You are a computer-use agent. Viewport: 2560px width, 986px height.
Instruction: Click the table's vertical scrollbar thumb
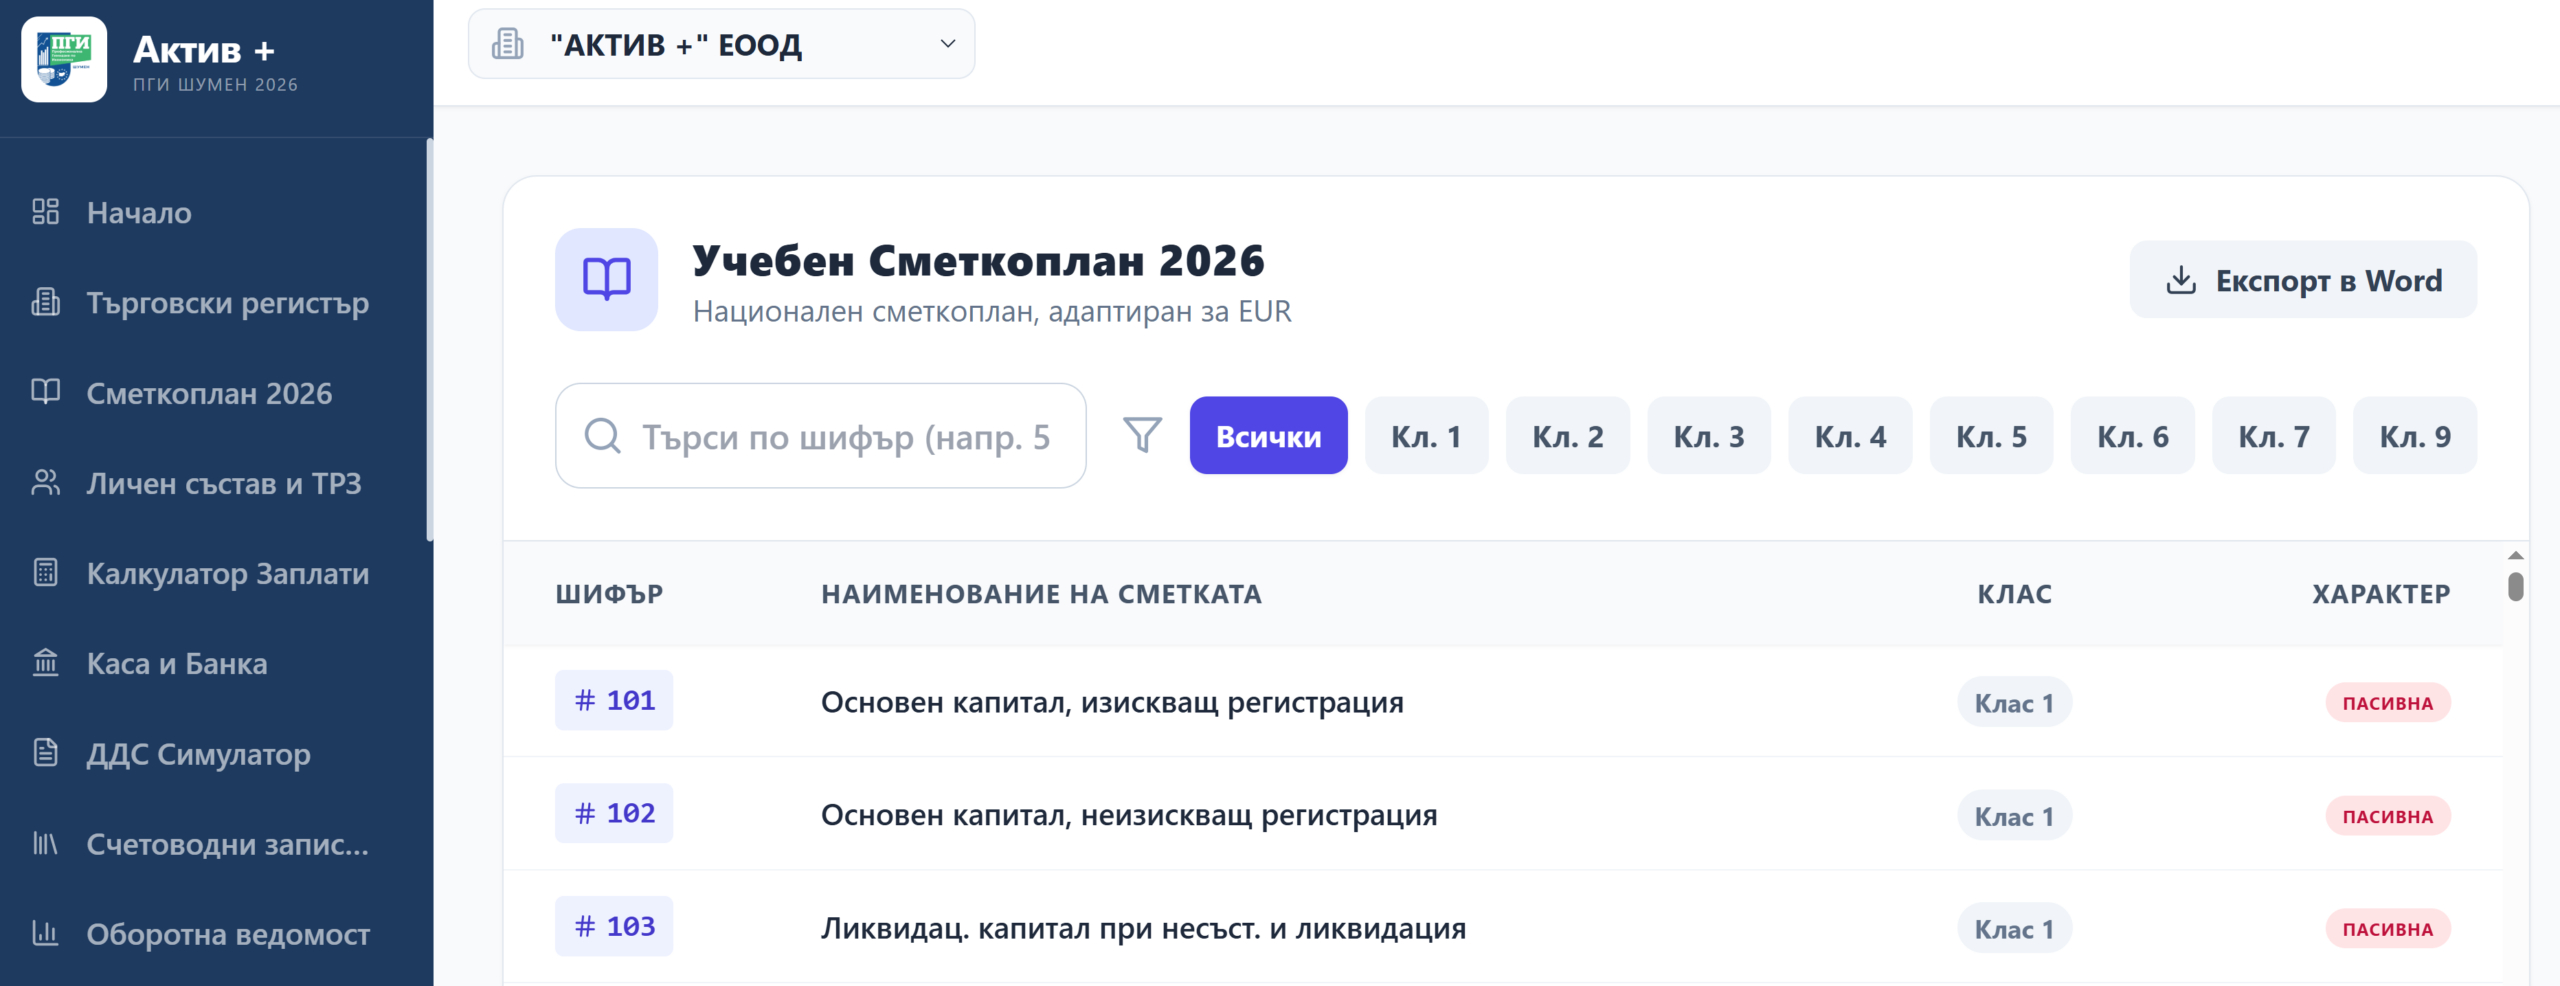click(2515, 586)
